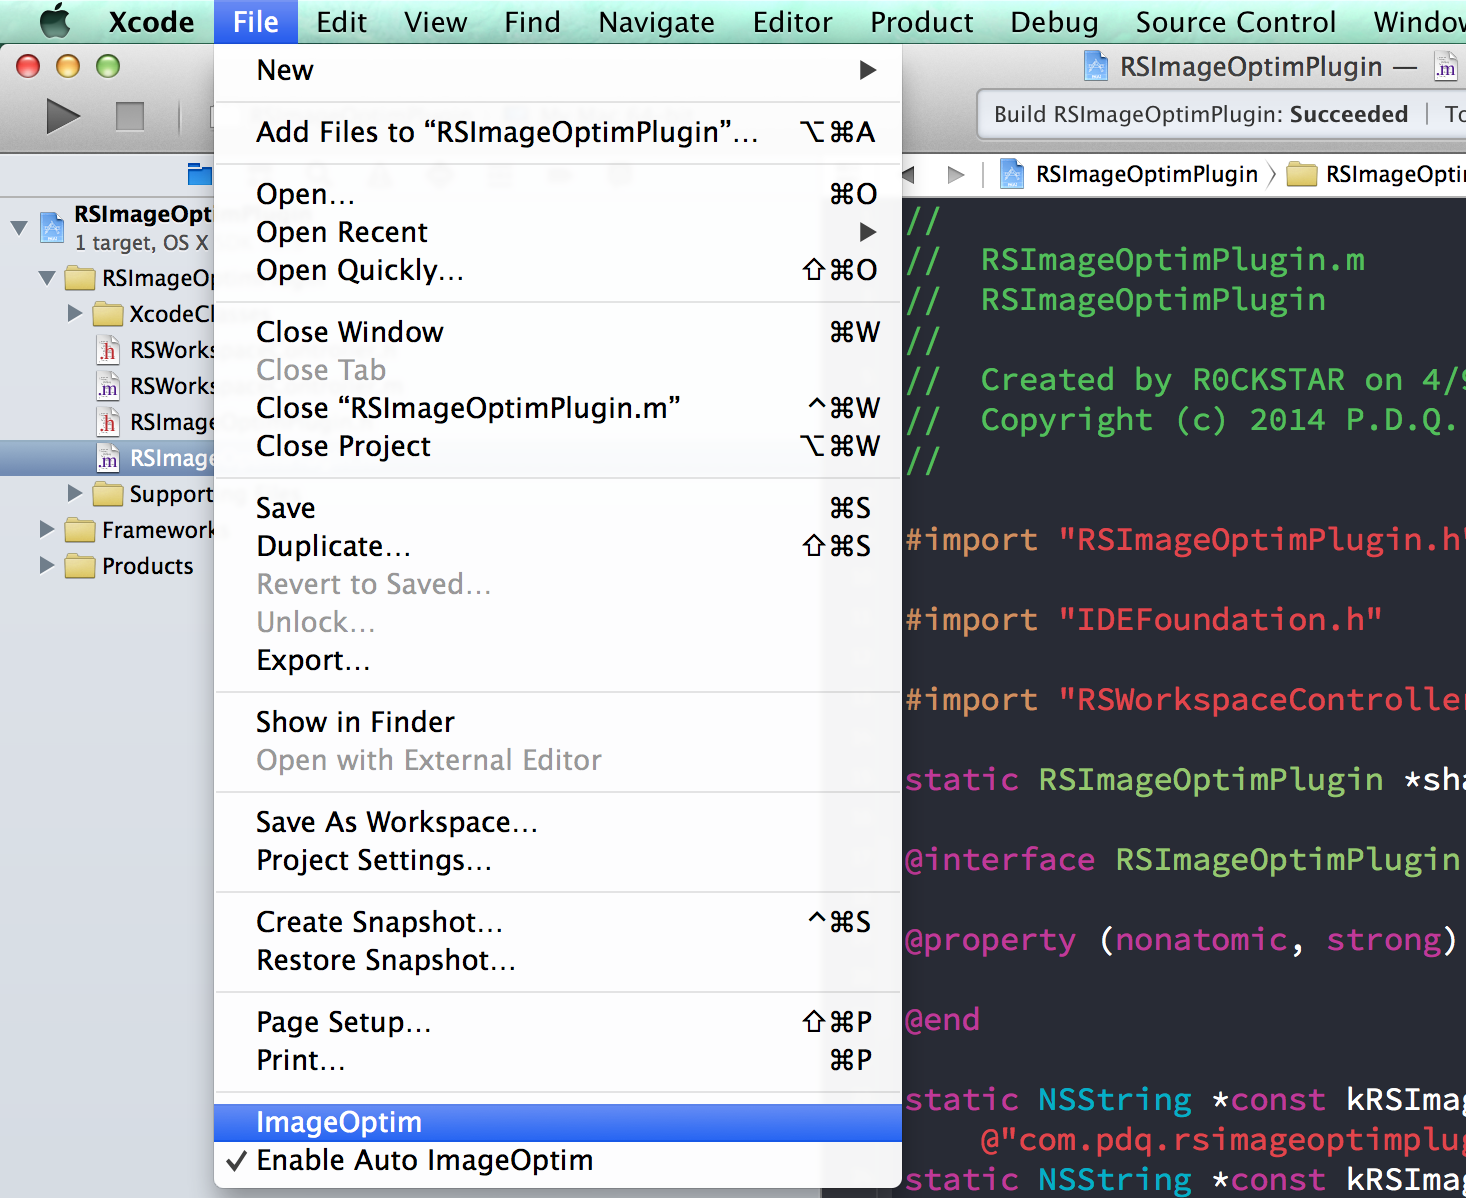Toggle Enable Auto ImageOptim checkmark item

tap(558, 1160)
